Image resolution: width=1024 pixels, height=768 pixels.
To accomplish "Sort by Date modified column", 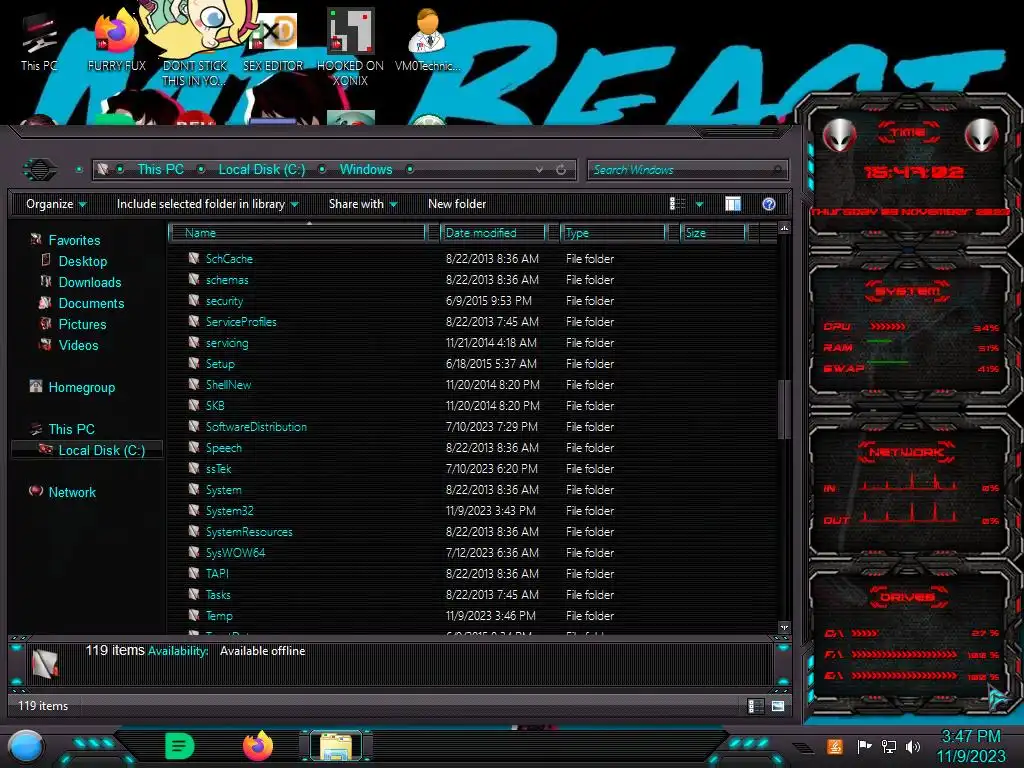I will click(493, 232).
